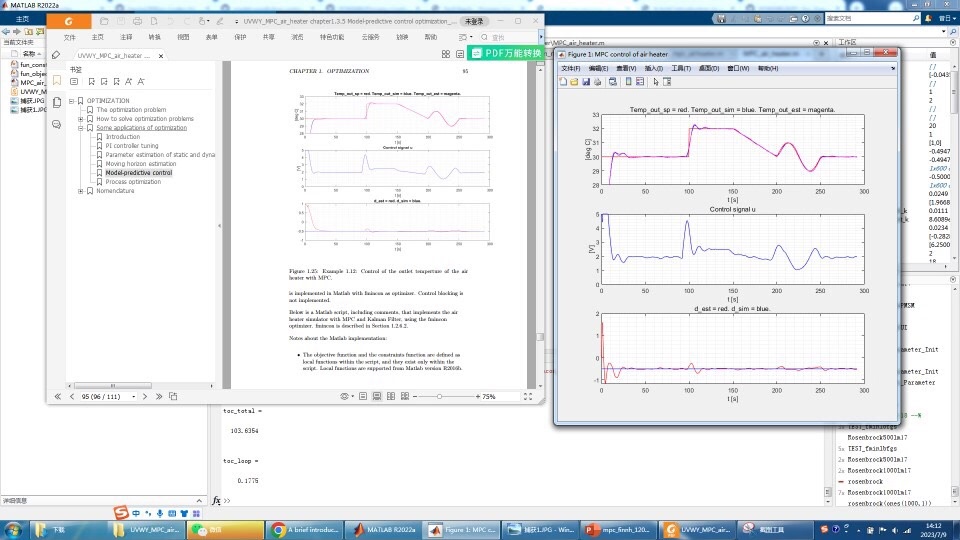
Task: Open Chrome taskbar item
Action: click(x=304, y=530)
